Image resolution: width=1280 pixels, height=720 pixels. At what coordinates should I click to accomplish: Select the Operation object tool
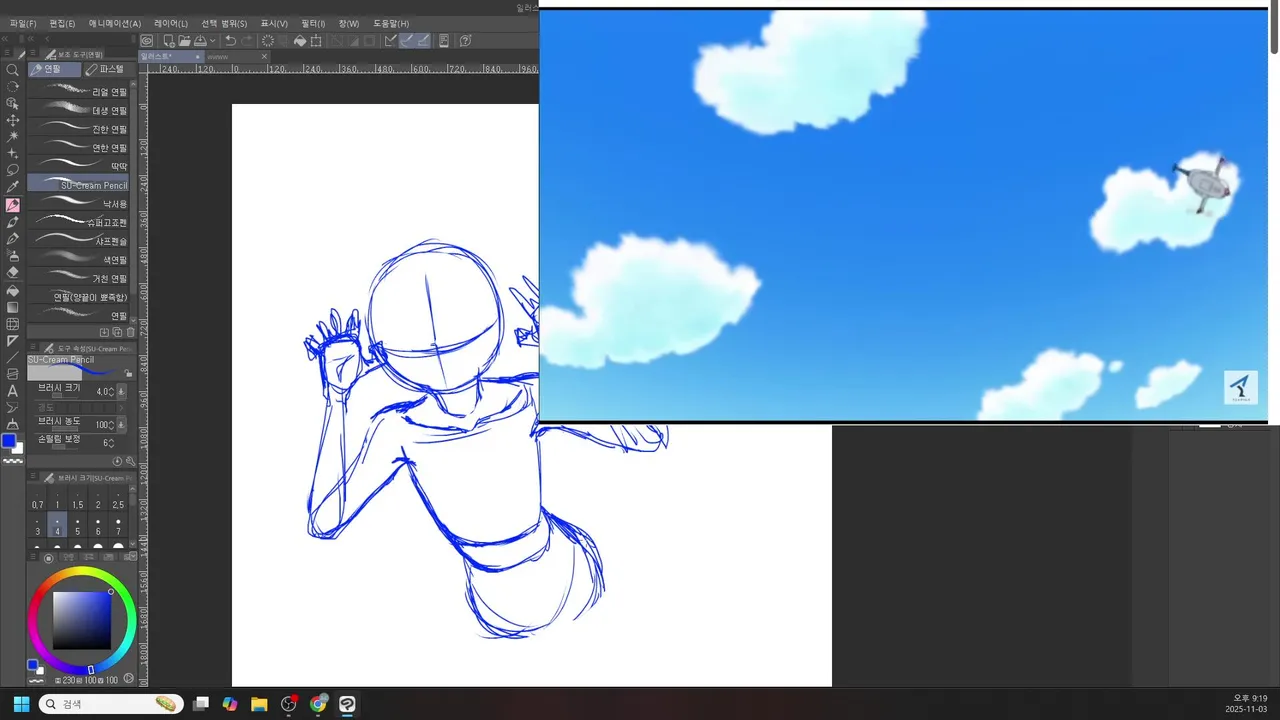coord(13,102)
